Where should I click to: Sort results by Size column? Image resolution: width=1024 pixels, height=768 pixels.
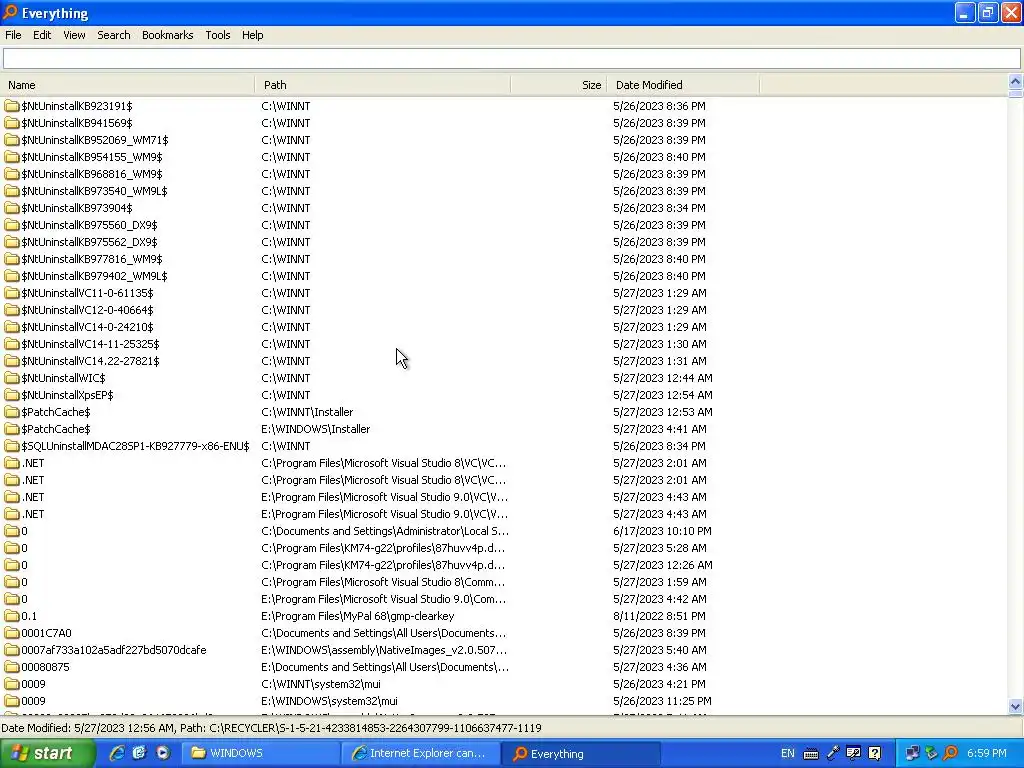(558, 85)
